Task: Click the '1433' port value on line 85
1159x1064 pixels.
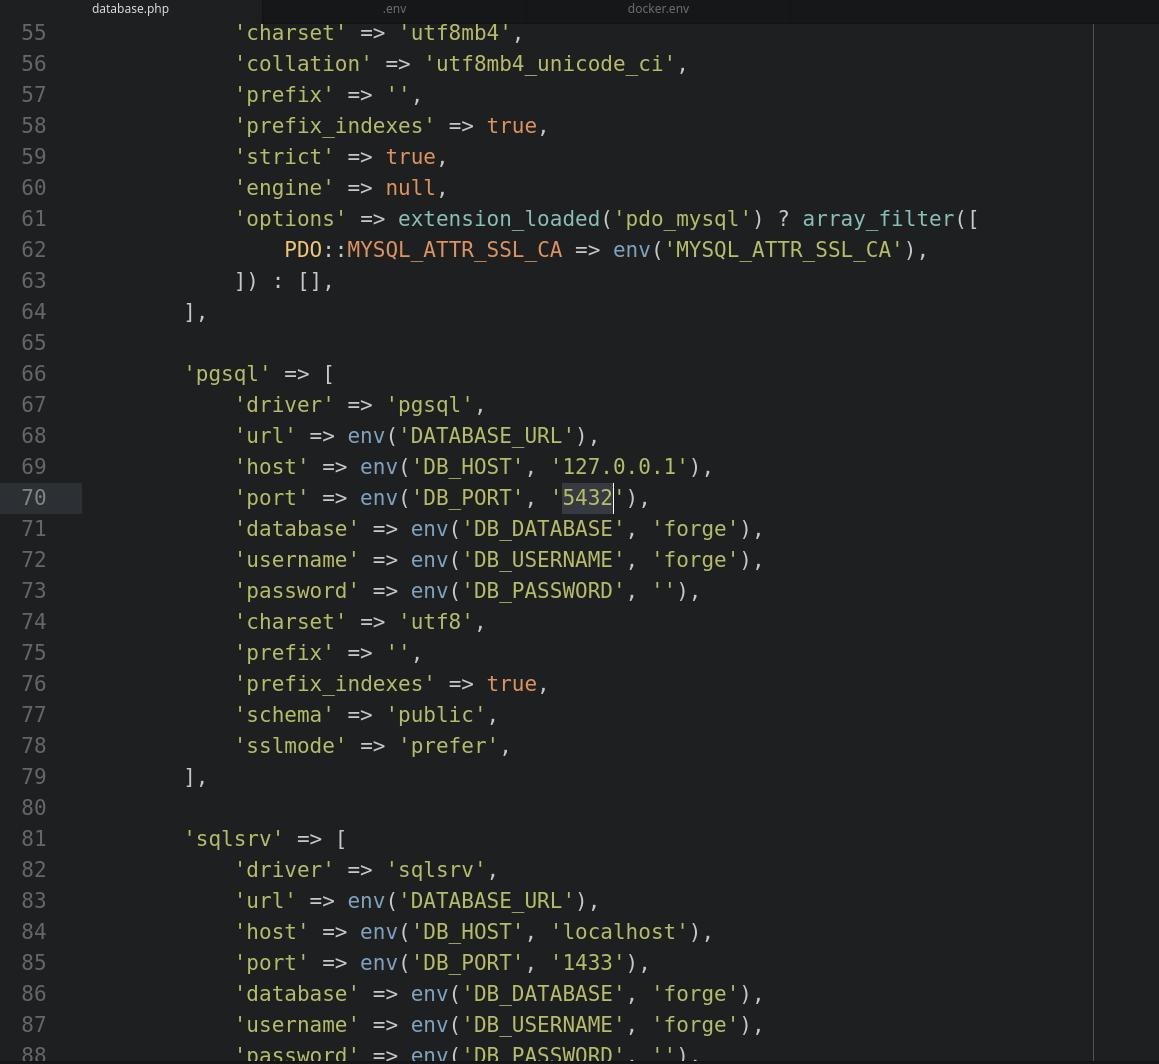Action: (588, 963)
